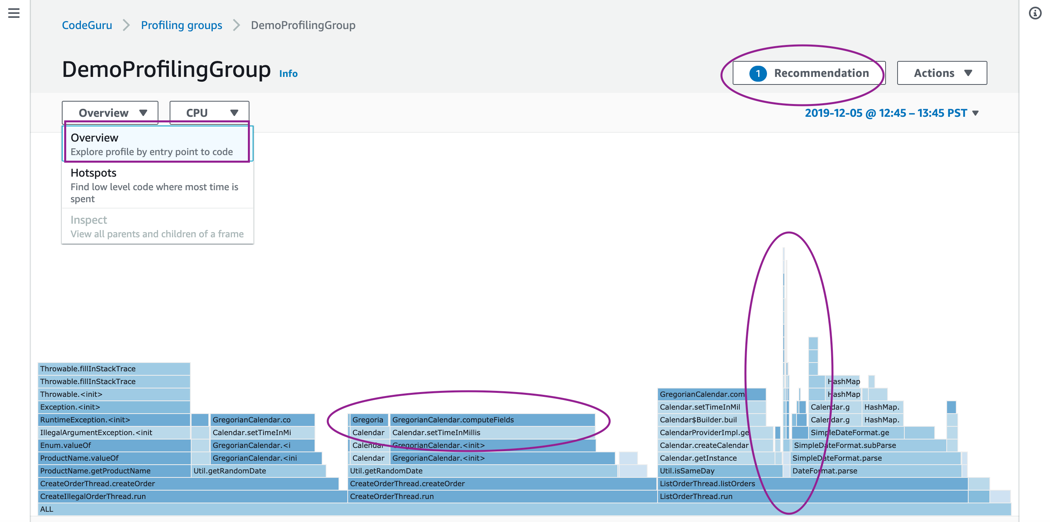Click the ALL frame in flame graph
Screen dimensions: 1050x522
tap(524, 509)
